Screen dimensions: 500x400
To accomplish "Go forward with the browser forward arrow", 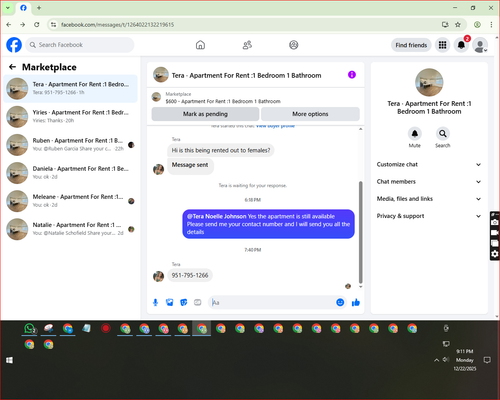I will point(22,25).
